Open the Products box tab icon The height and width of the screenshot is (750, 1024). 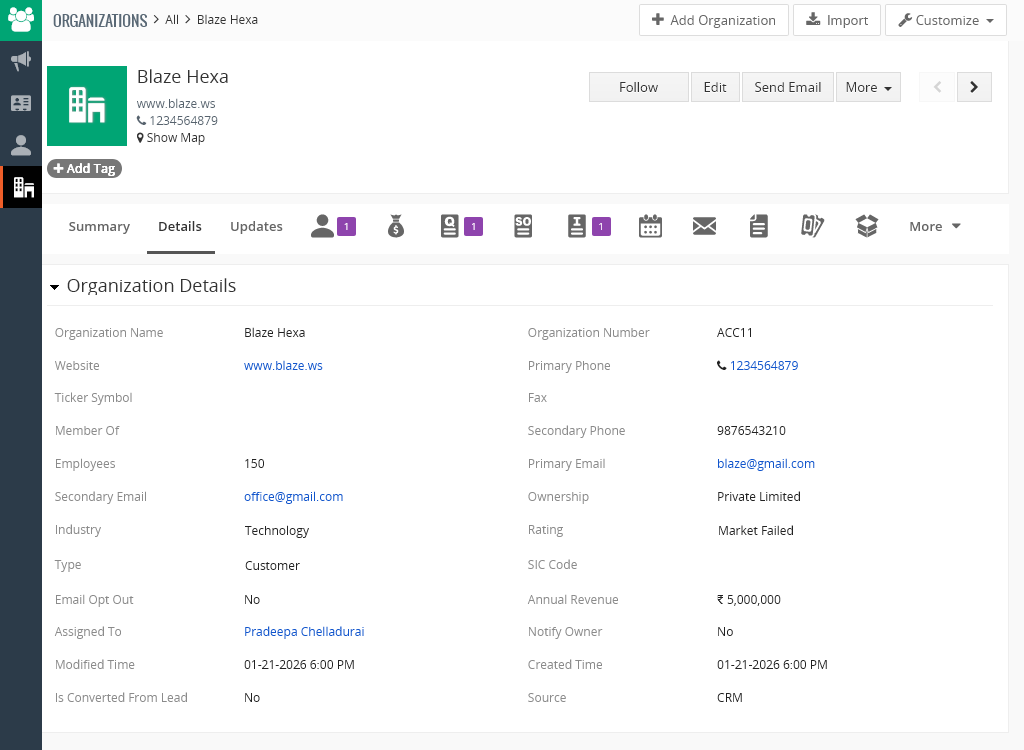pyautogui.click(x=867, y=226)
